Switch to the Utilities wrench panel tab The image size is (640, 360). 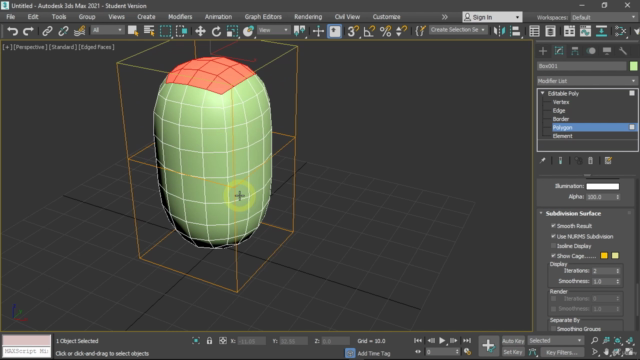coord(622,51)
